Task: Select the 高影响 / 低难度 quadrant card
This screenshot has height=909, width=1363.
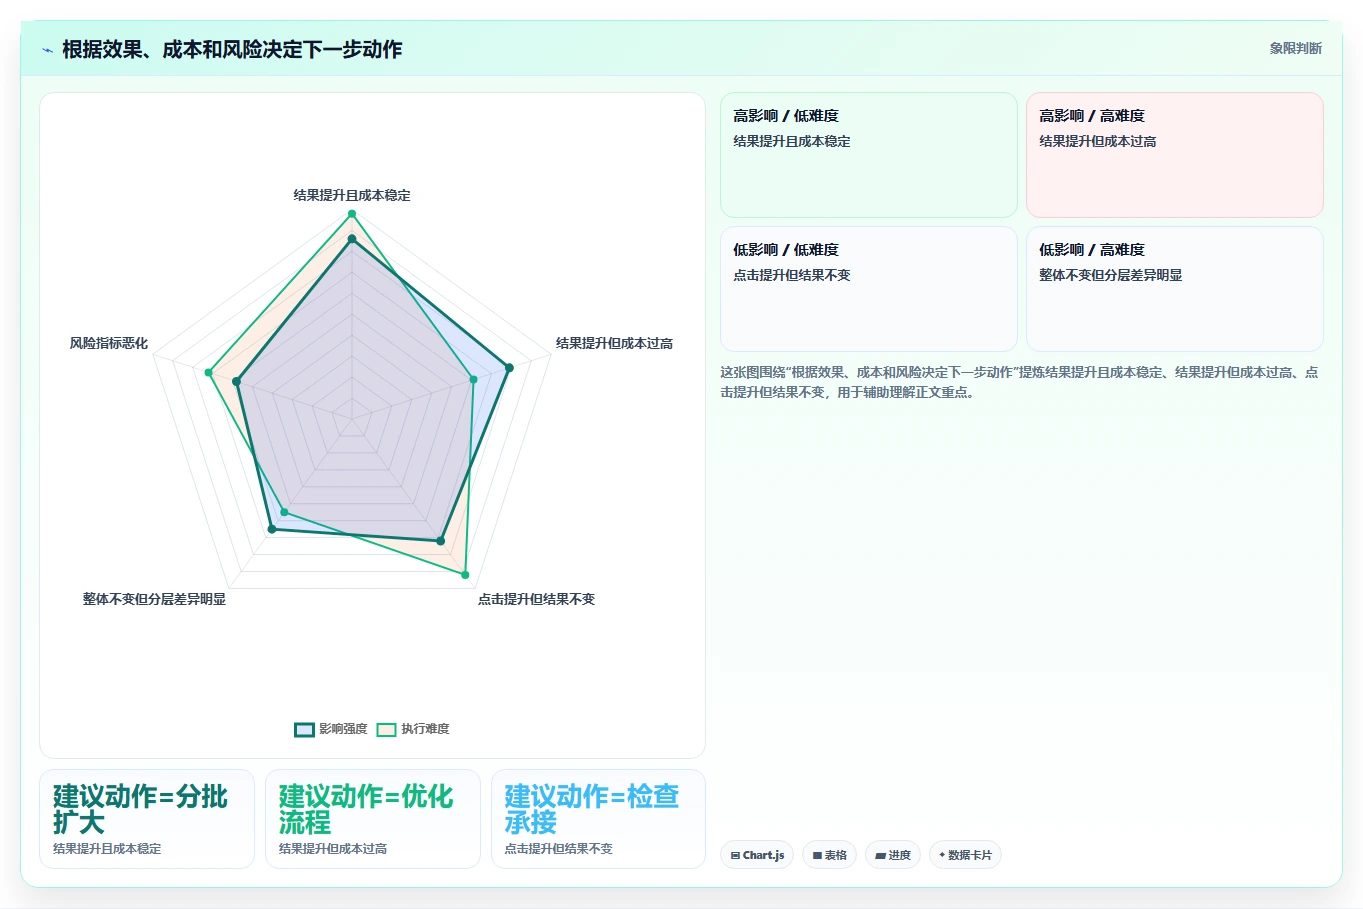Action: coord(869,155)
